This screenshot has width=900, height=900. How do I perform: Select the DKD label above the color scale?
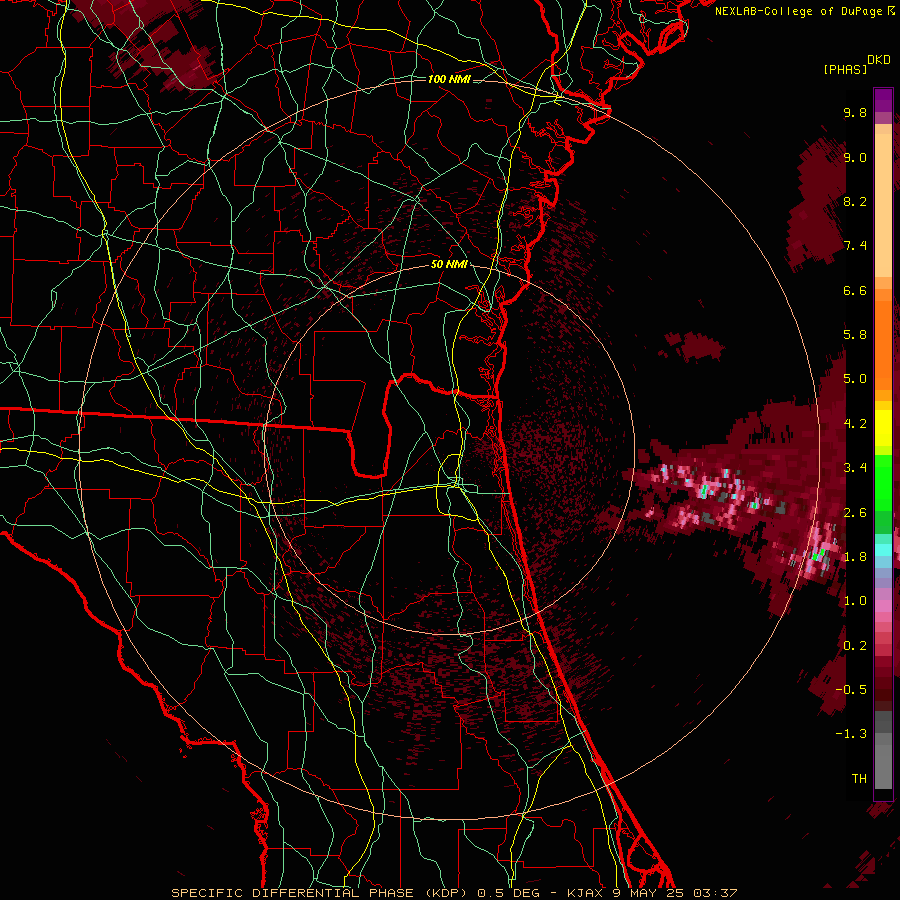point(879,60)
